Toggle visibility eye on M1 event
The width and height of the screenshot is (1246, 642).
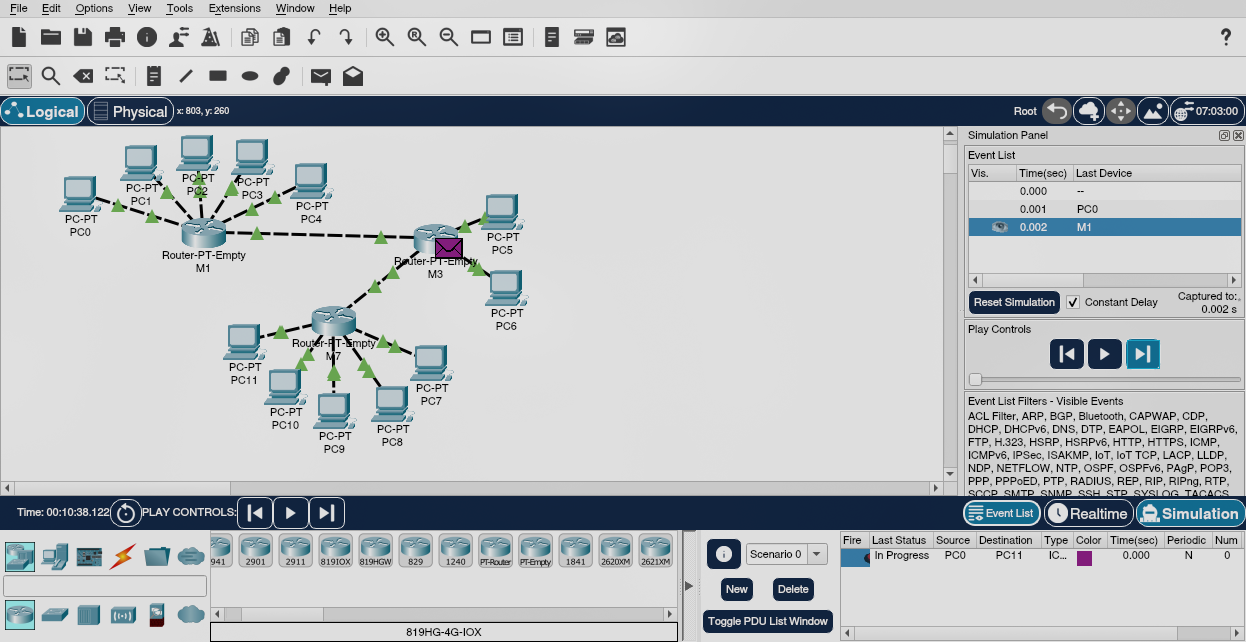999,227
